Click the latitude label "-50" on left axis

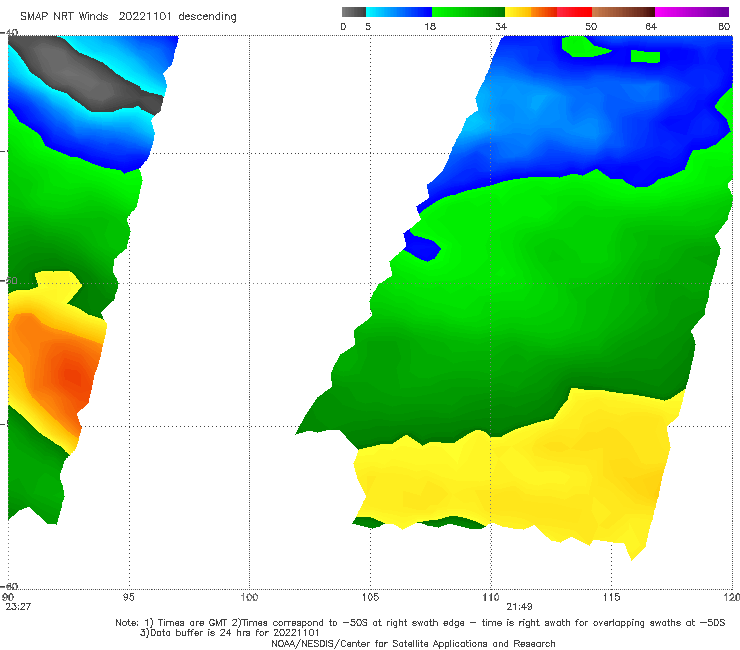tap(9, 280)
